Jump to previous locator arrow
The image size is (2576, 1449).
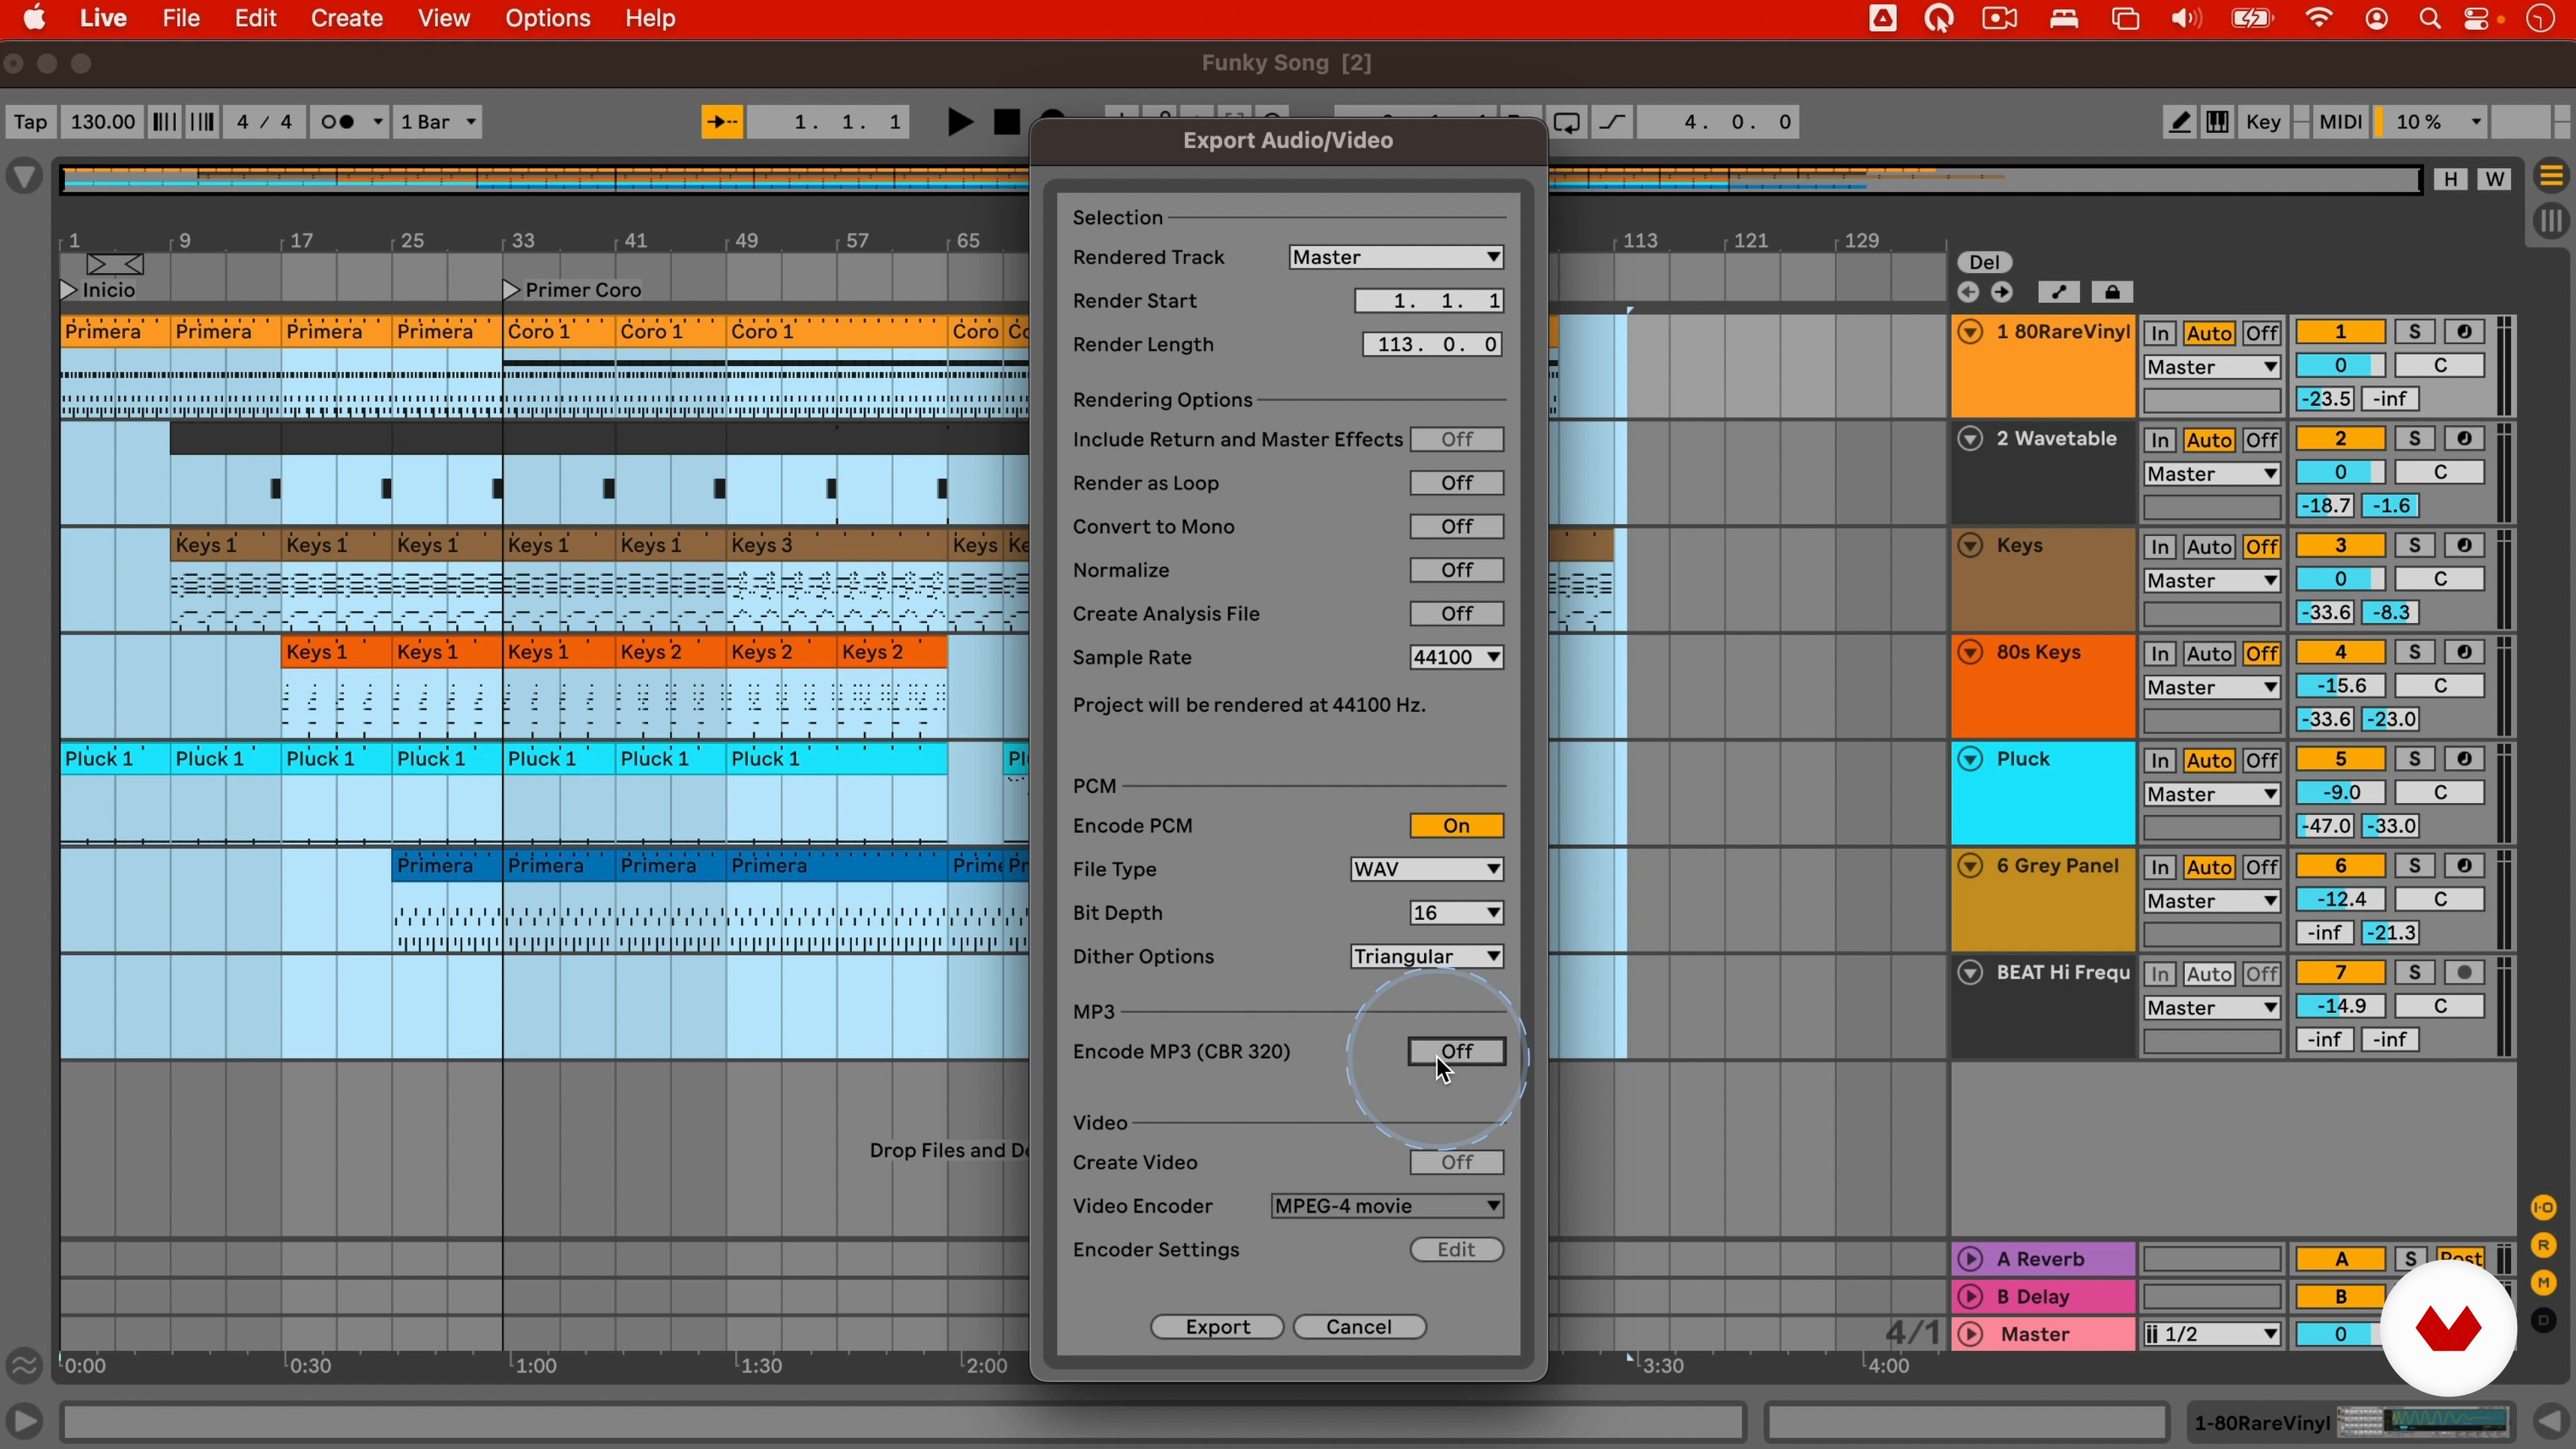[x=1968, y=292]
